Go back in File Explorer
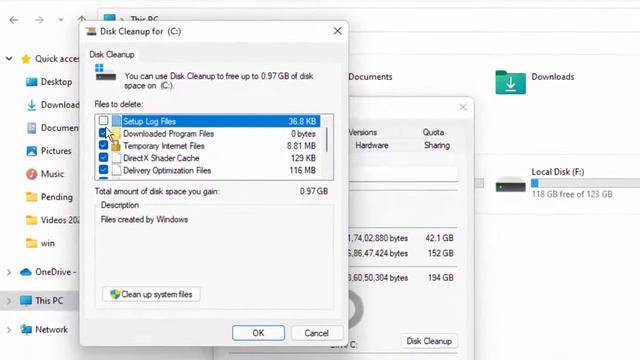 [13, 20]
